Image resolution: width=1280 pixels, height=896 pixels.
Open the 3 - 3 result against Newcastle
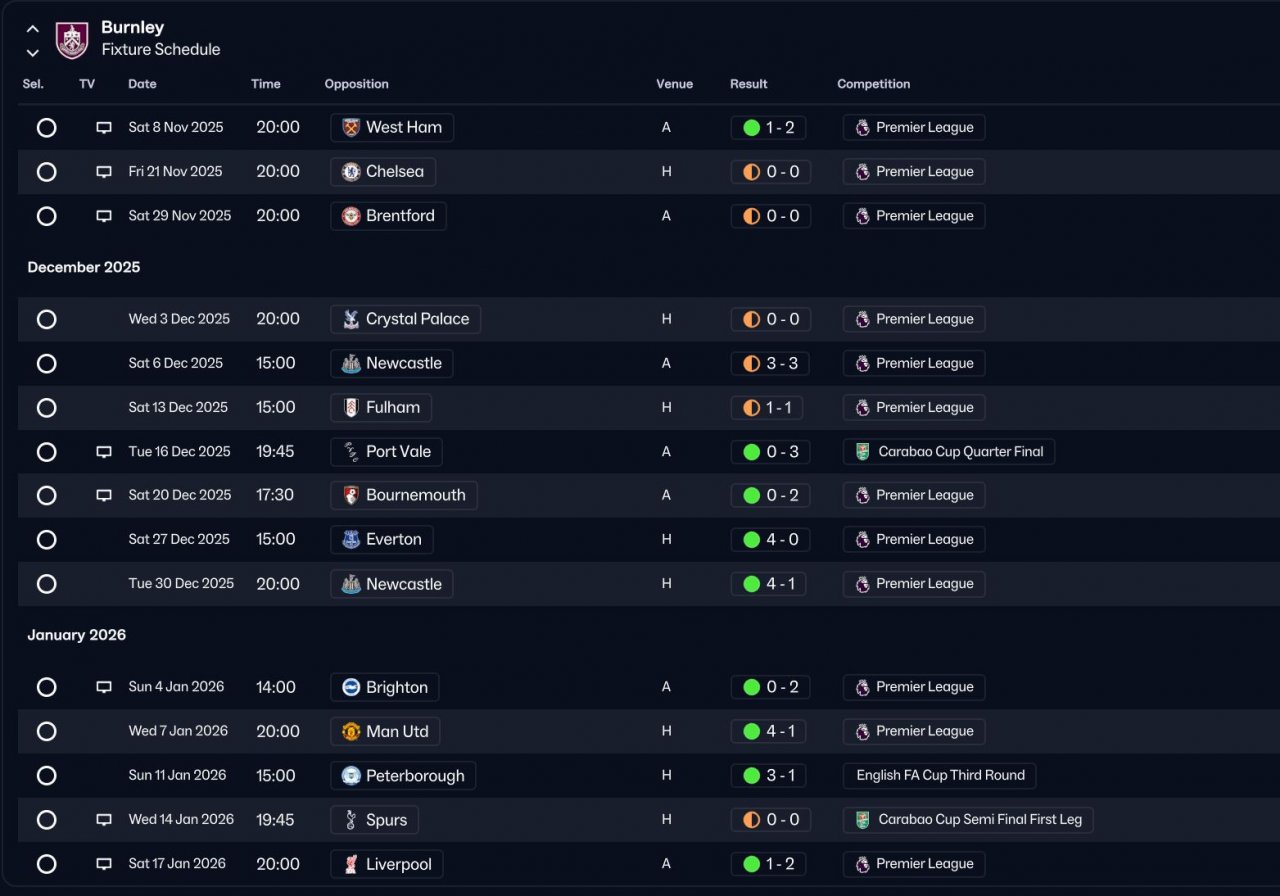[770, 363]
